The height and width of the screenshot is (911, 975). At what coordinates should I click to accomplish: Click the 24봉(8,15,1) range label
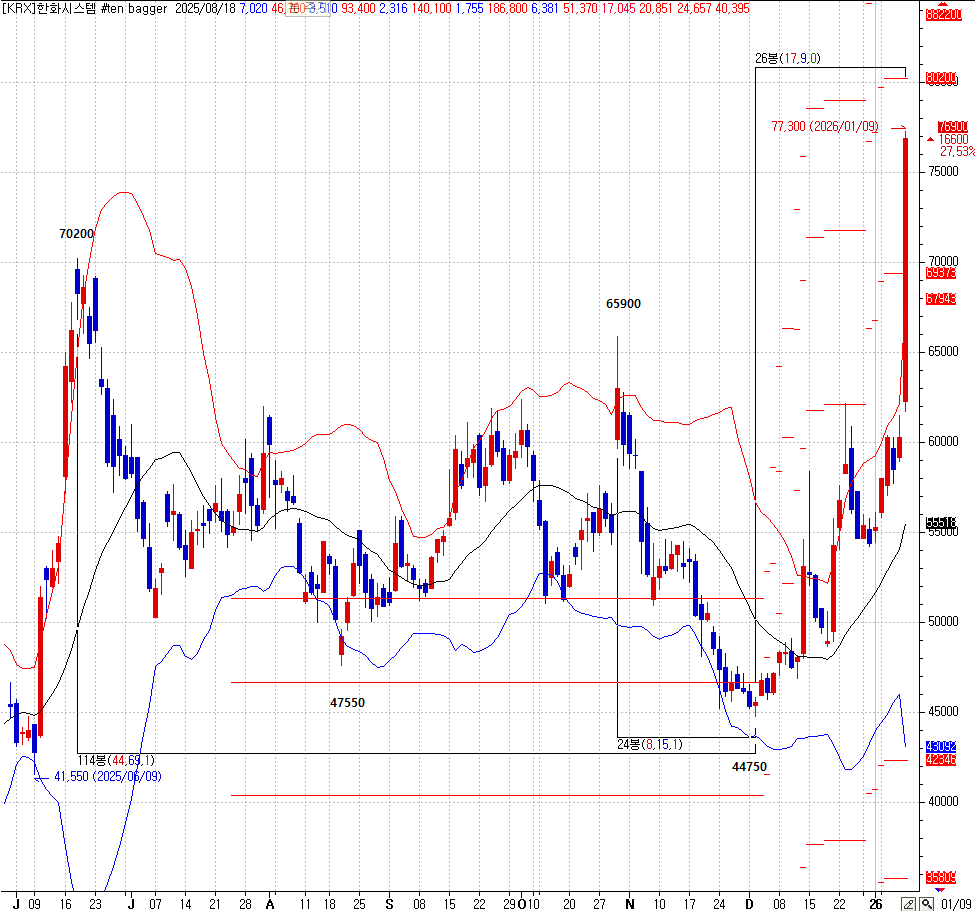coord(651,744)
